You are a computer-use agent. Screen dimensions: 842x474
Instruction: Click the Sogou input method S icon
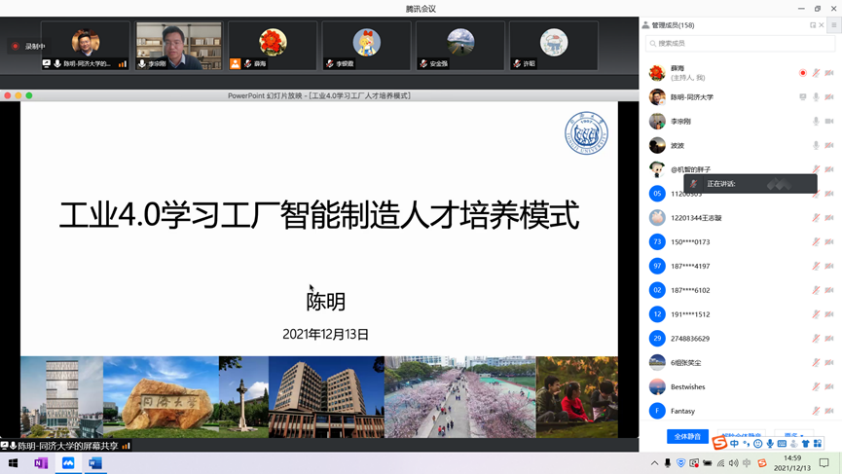coord(719,444)
